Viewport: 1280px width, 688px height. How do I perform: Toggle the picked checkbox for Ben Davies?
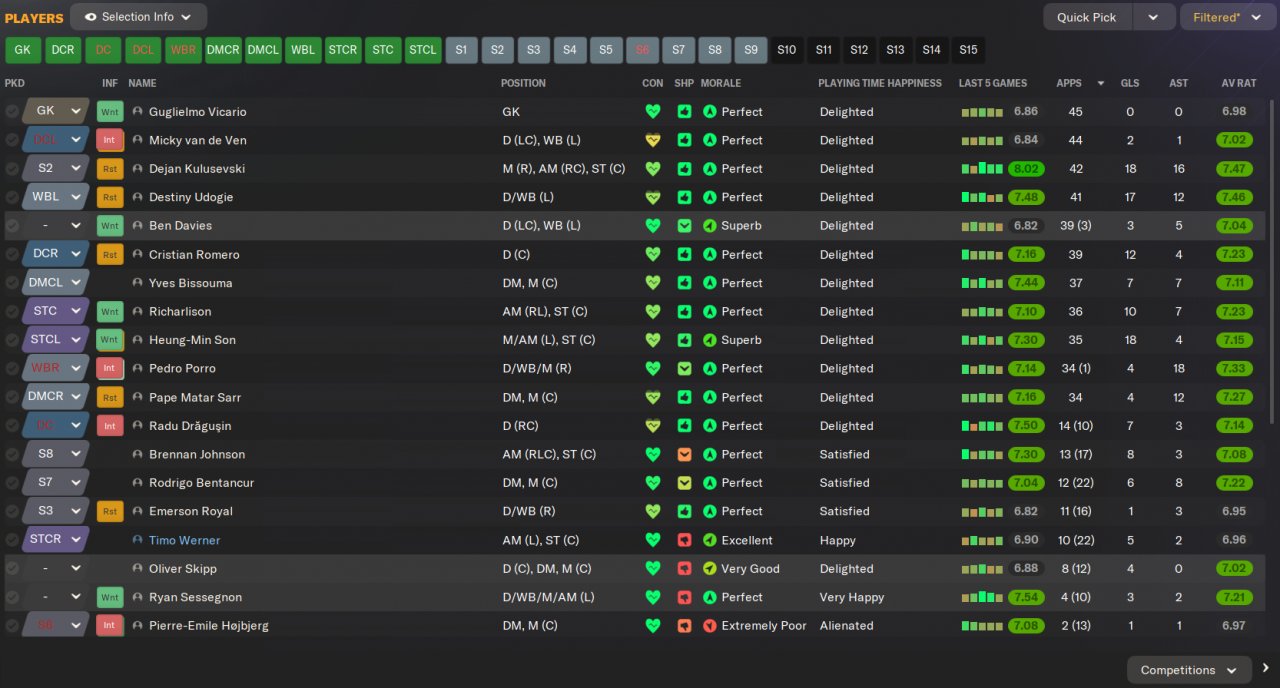pos(12,226)
